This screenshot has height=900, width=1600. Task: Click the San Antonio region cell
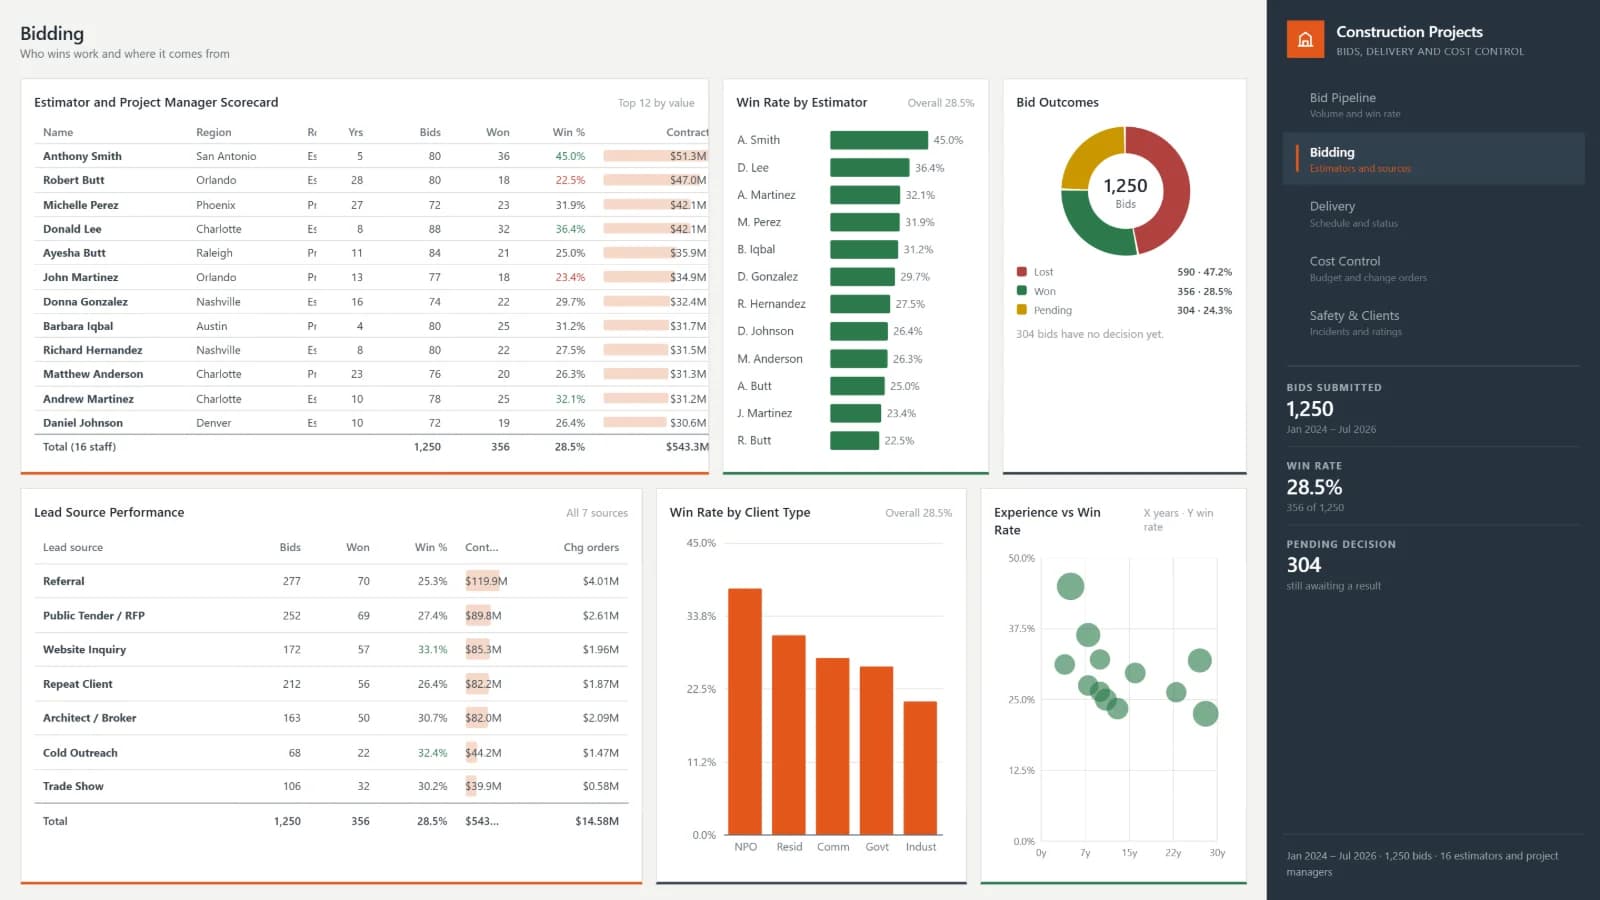click(x=226, y=156)
